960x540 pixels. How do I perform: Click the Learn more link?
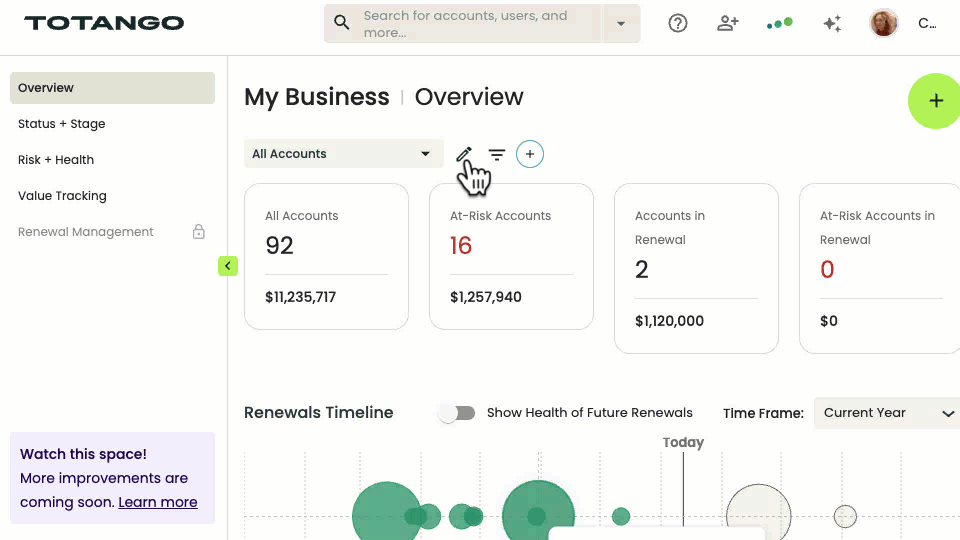tap(158, 502)
